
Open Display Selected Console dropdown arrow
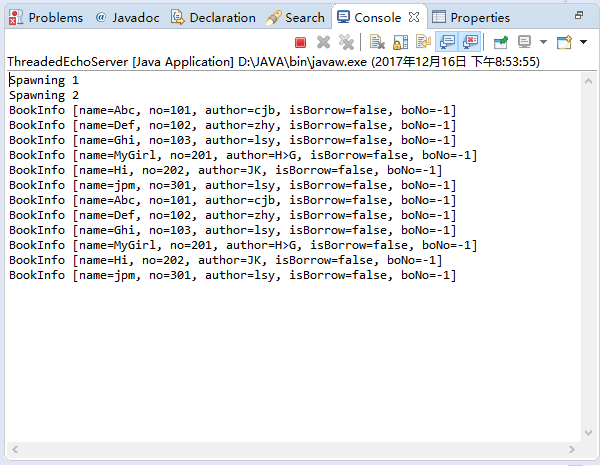(x=543, y=42)
